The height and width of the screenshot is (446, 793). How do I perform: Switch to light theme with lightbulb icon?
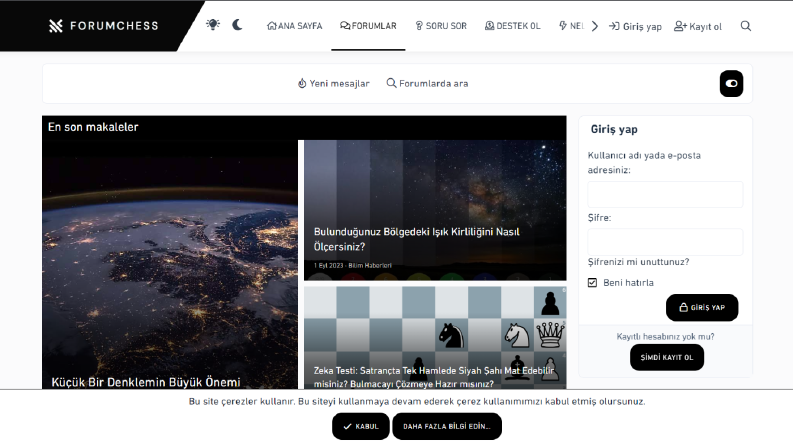(x=213, y=25)
